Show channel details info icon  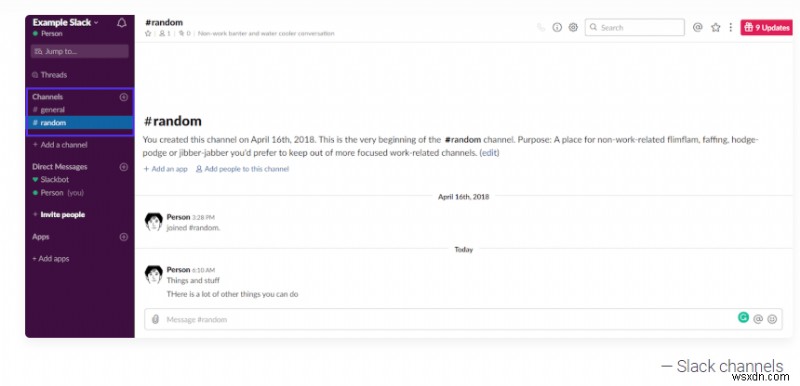click(557, 28)
